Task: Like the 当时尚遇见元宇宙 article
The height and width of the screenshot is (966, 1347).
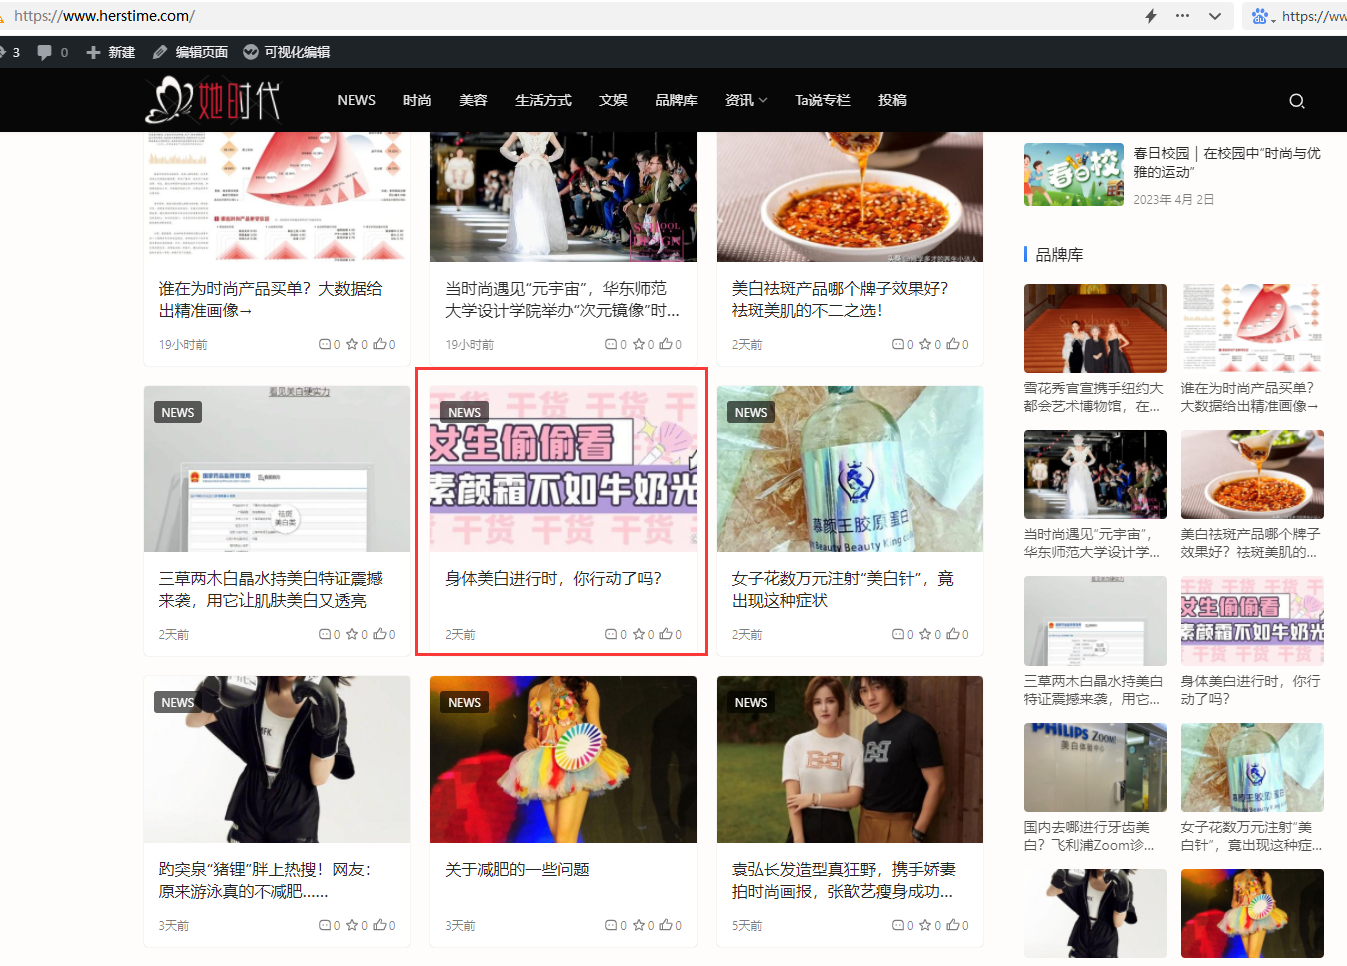Action: 666,344
